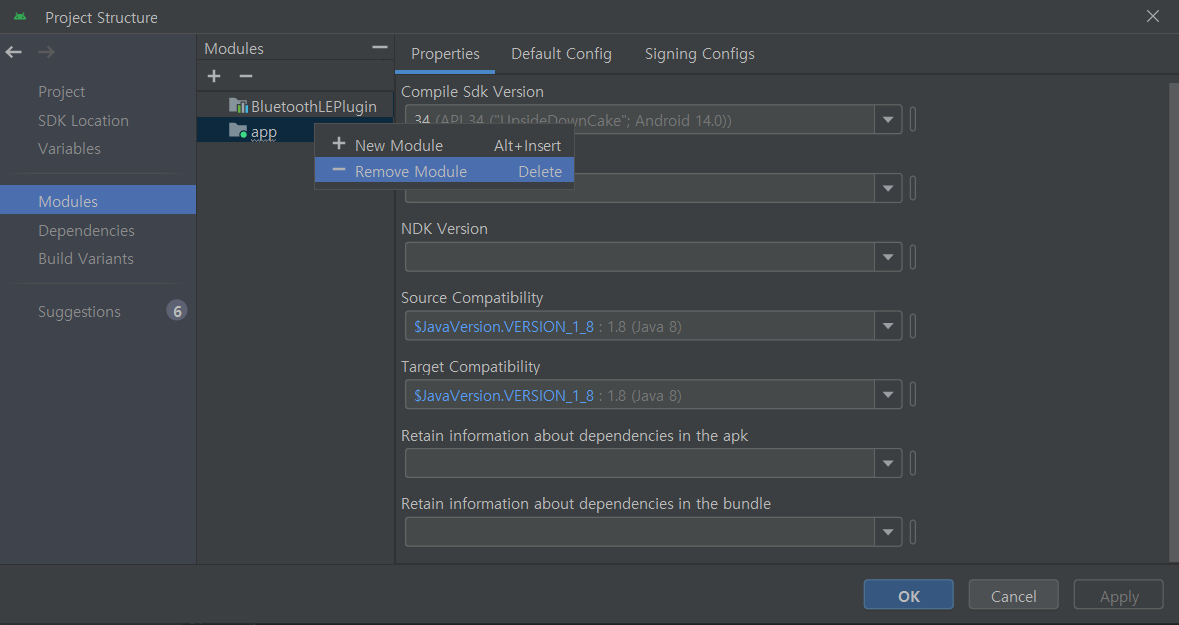
Task: Open the Project section in the sidebar
Action: point(62,92)
